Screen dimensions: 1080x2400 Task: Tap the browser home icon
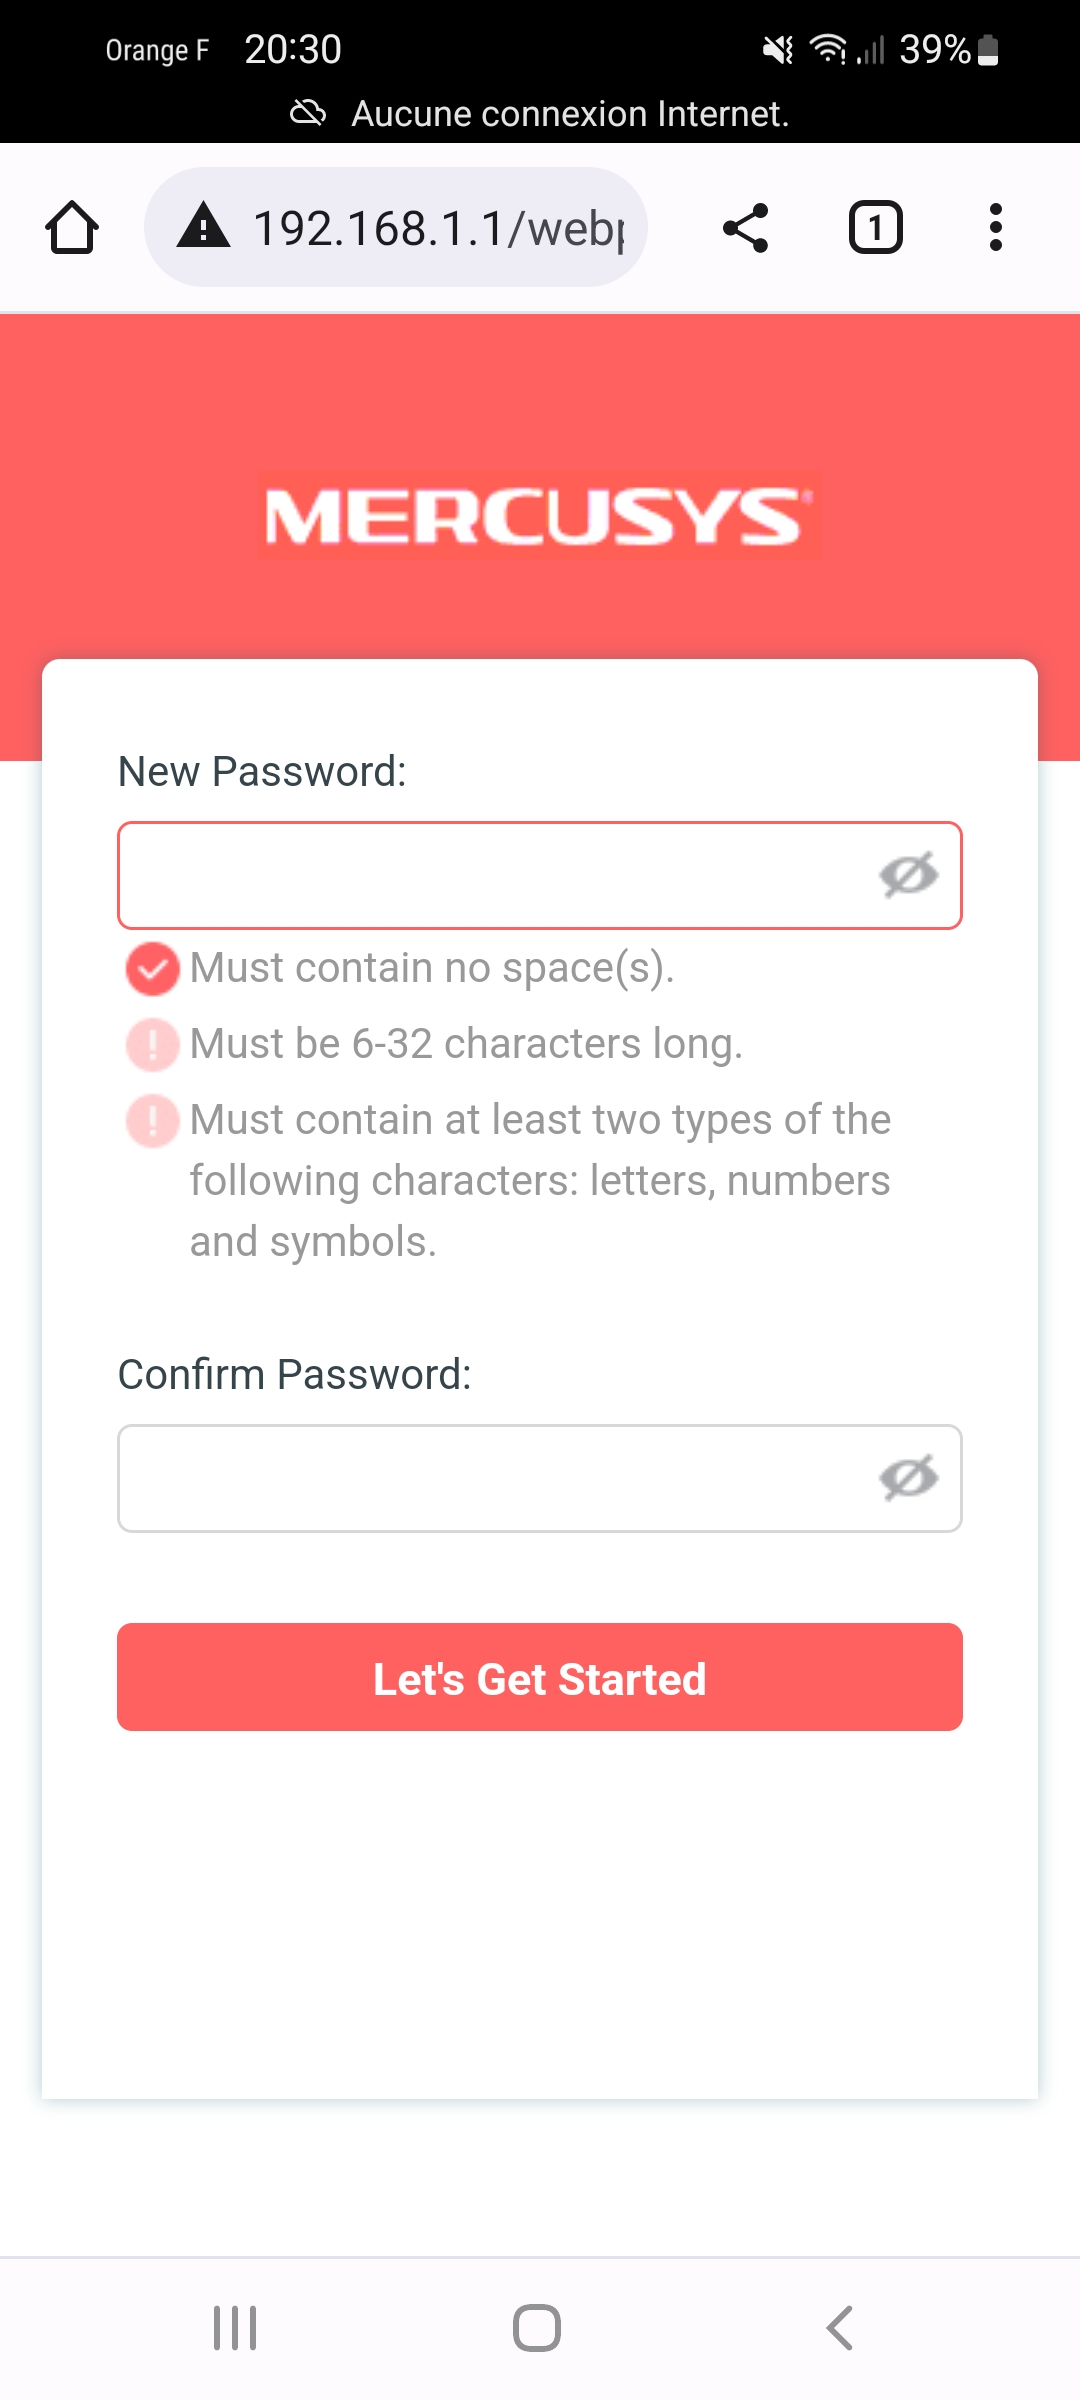72,228
